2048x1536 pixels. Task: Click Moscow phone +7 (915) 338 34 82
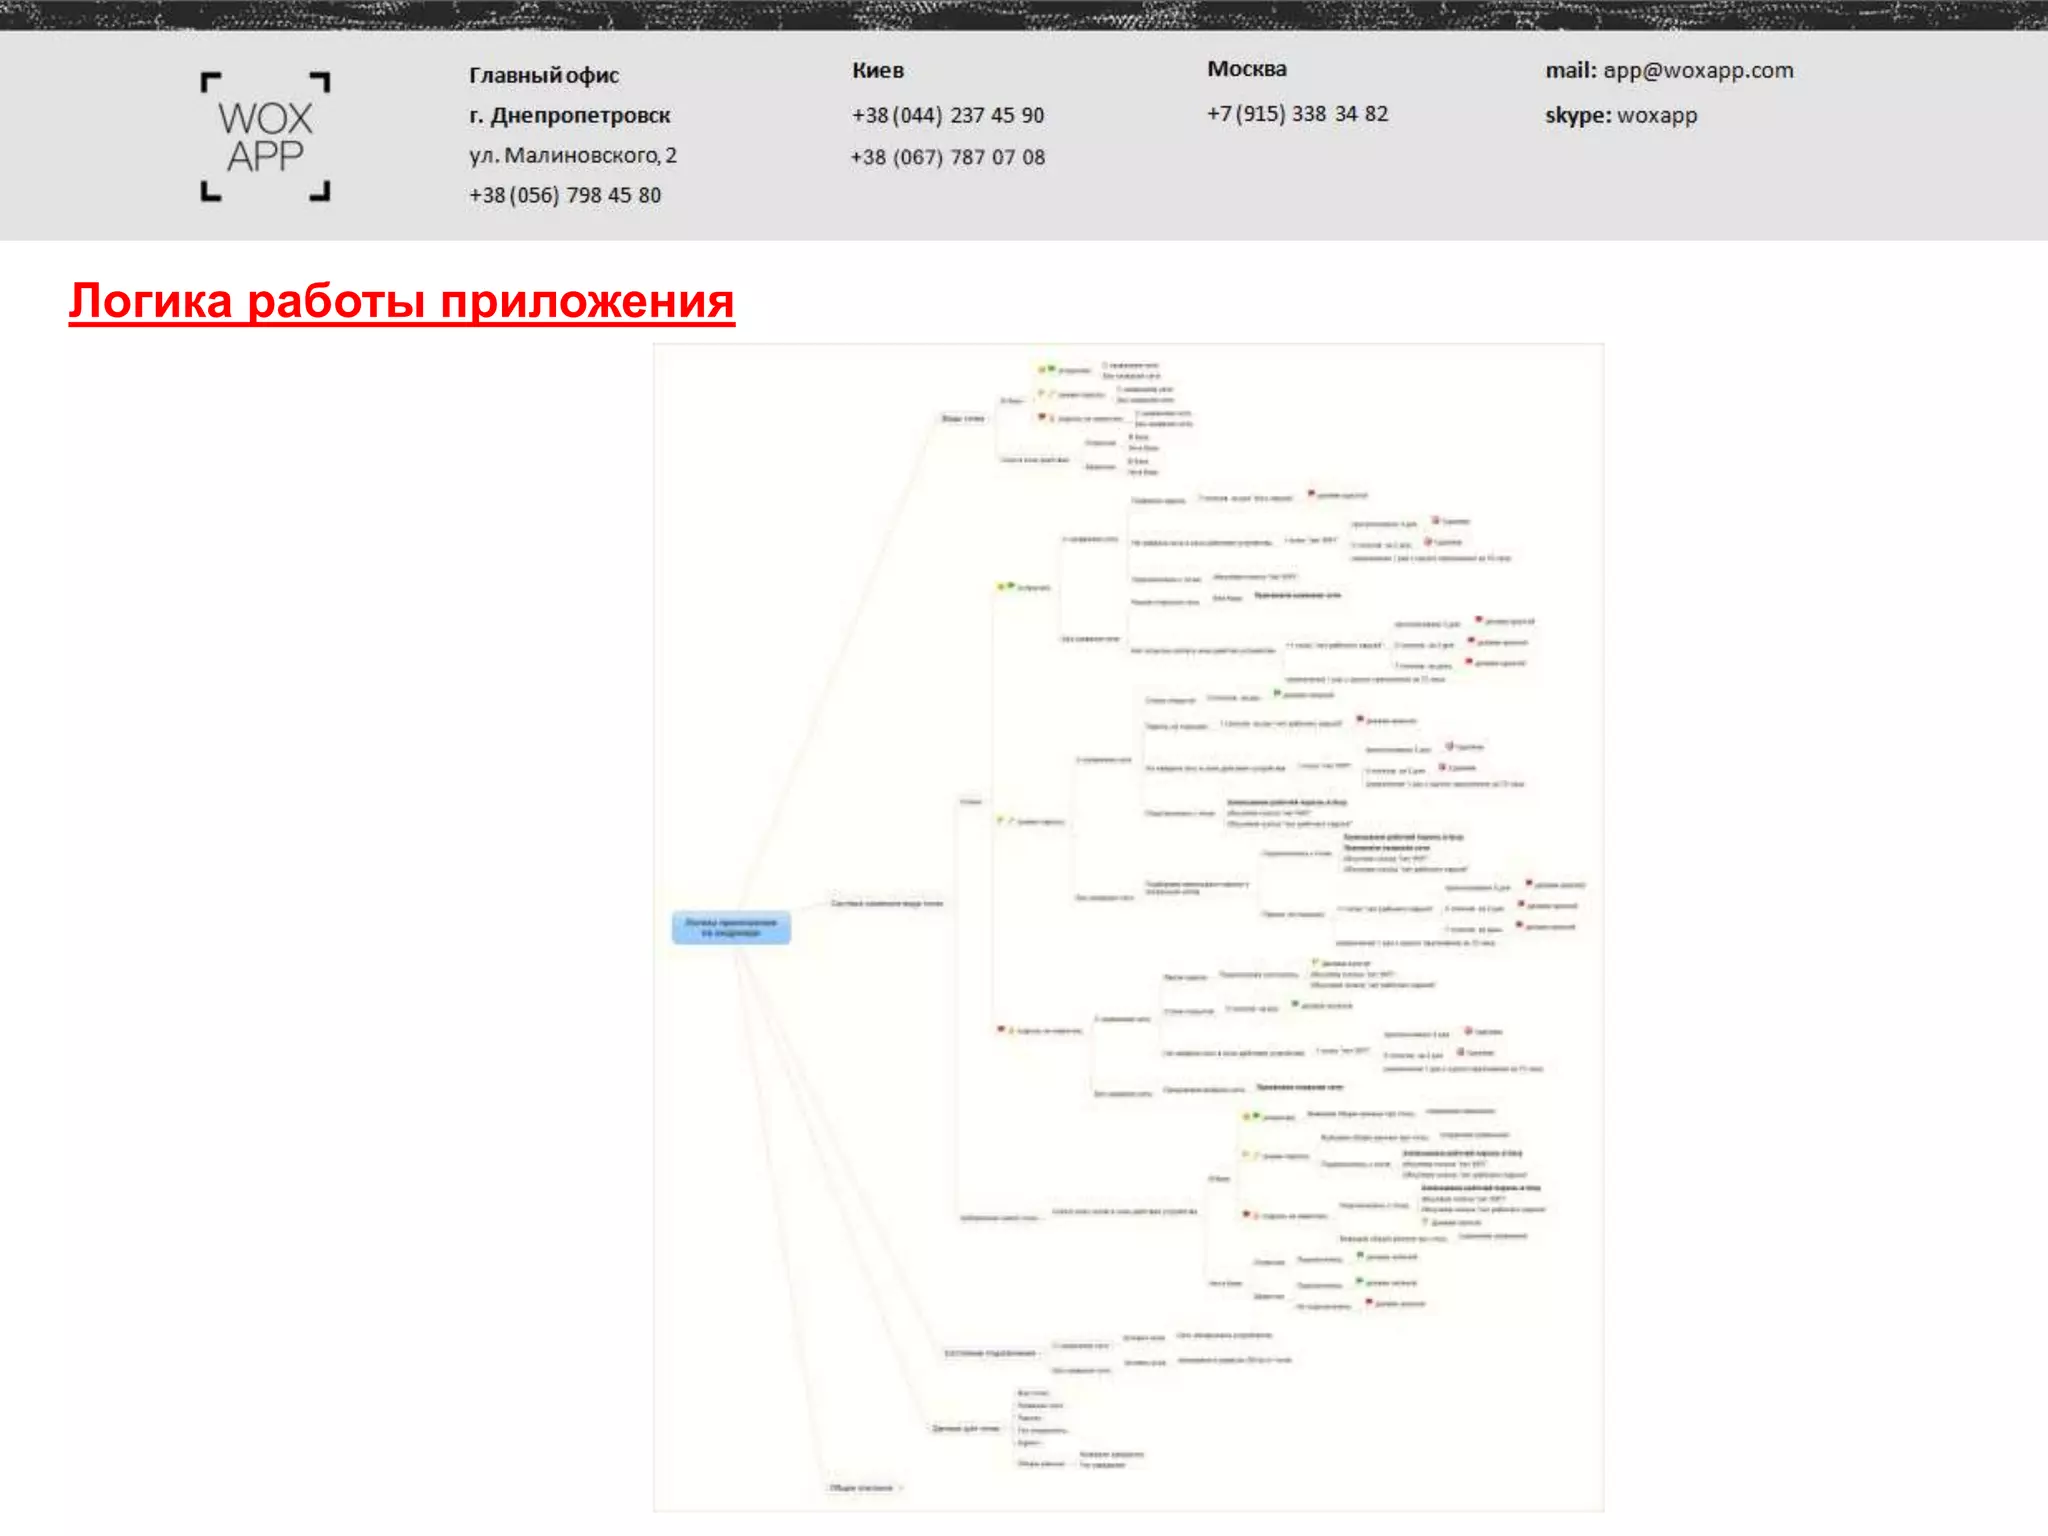(1297, 114)
